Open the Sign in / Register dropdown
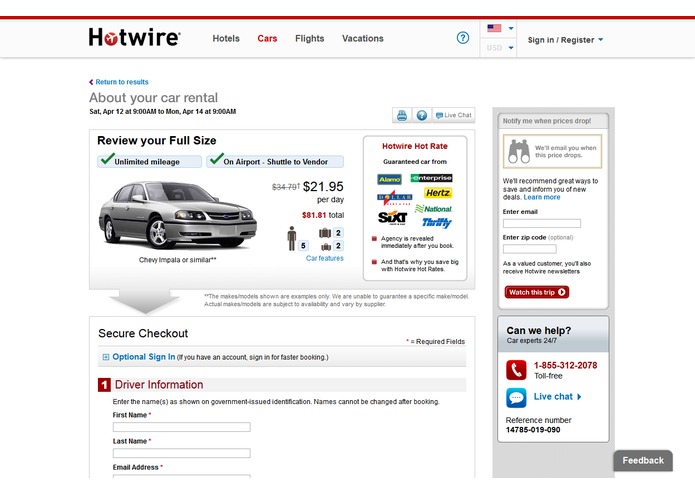This screenshot has height=494, width=695. pyautogui.click(x=565, y=40)
